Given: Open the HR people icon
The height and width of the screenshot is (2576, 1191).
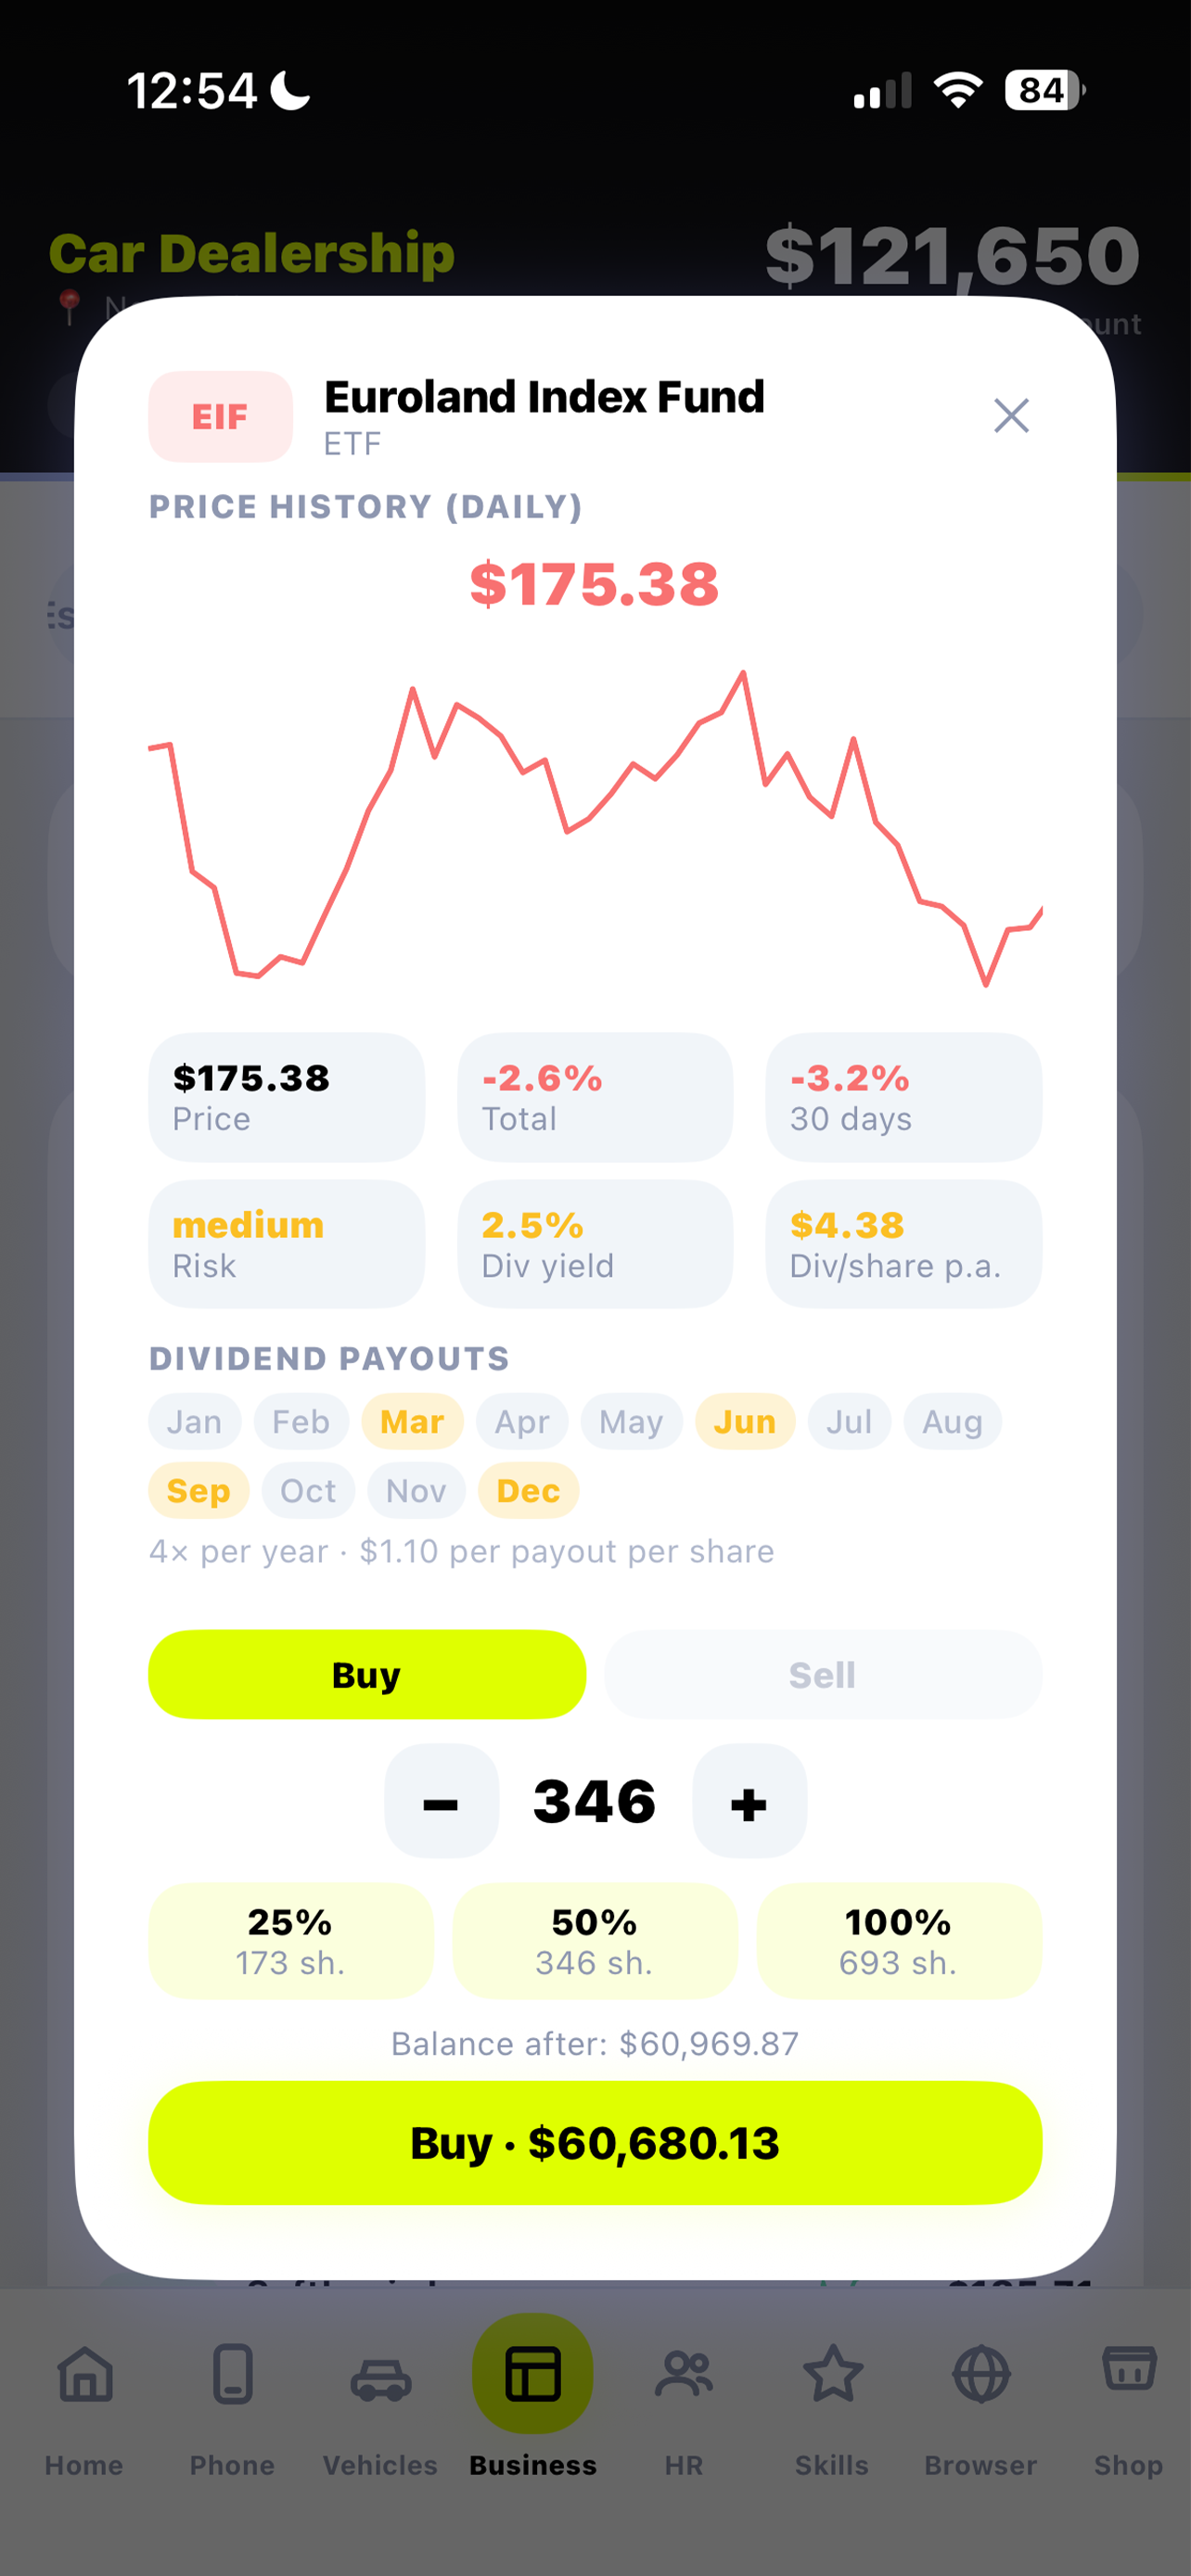Looking at the screenshot, I should [x=684, y=2374].
